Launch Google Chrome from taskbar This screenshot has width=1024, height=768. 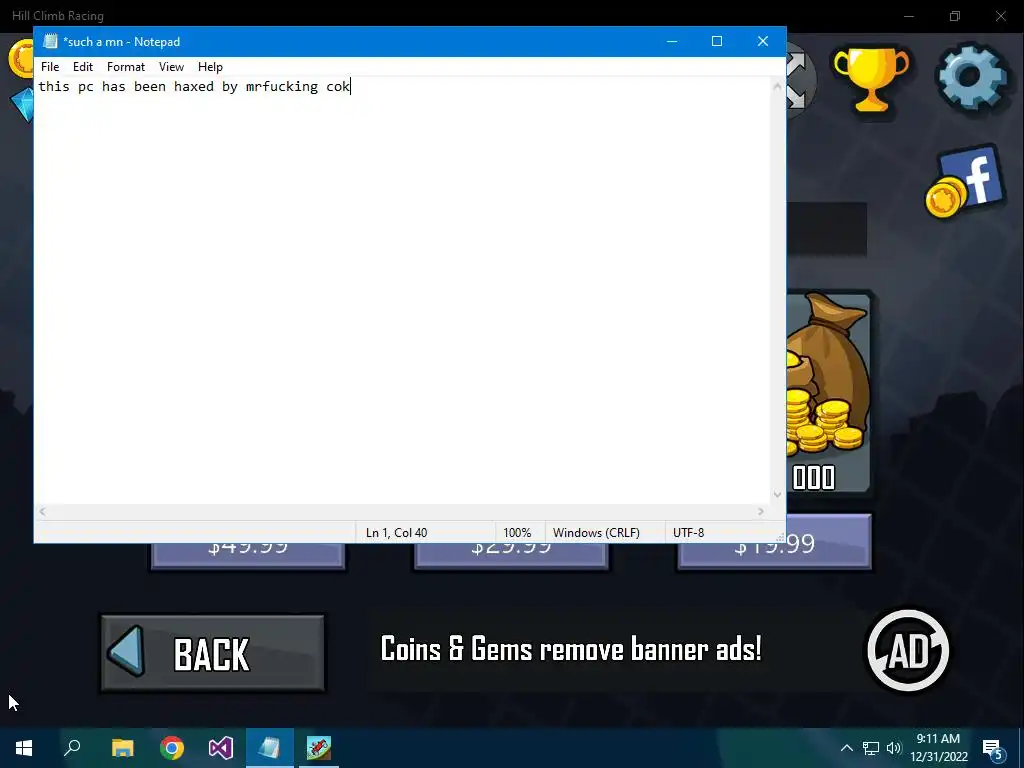point(172,748)
